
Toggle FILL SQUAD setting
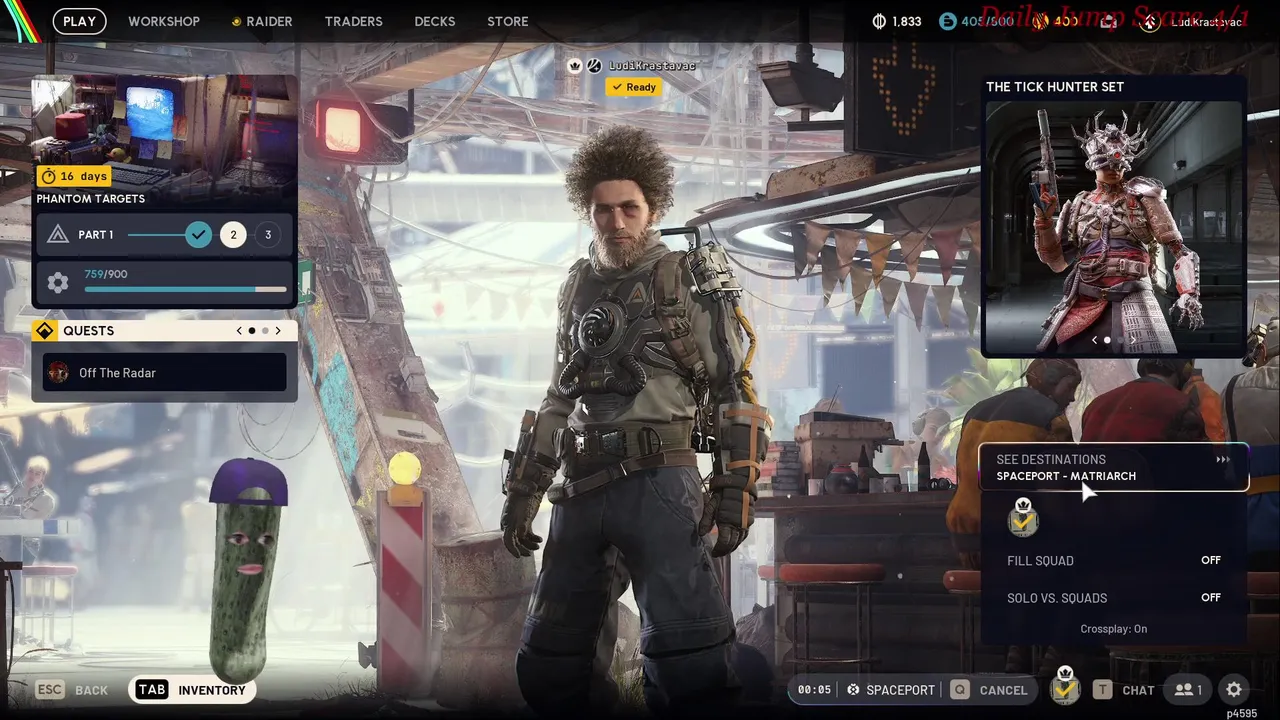1114,561
